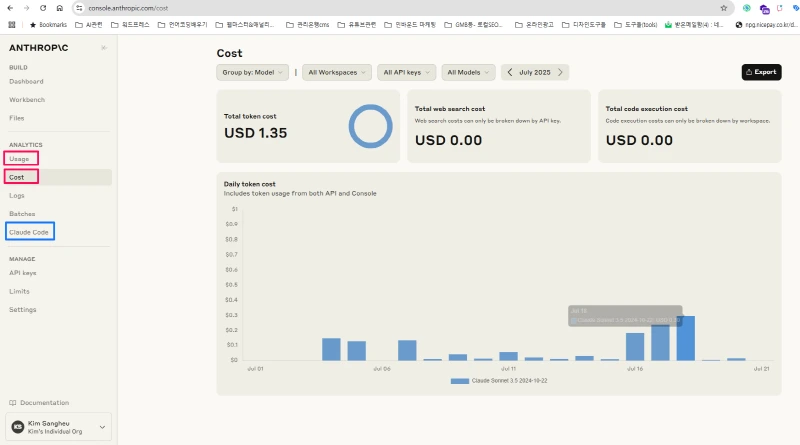Click the browser back arrow
Screen dimensions: 800x445
tap(12, 7)
